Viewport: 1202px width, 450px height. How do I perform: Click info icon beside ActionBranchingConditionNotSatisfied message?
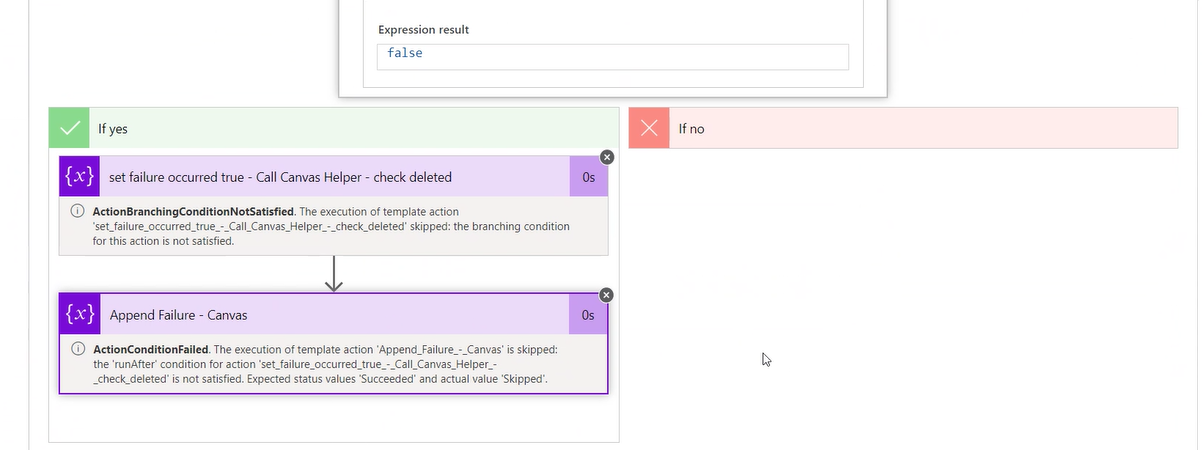pyautogui.click(x=78, y=213)
